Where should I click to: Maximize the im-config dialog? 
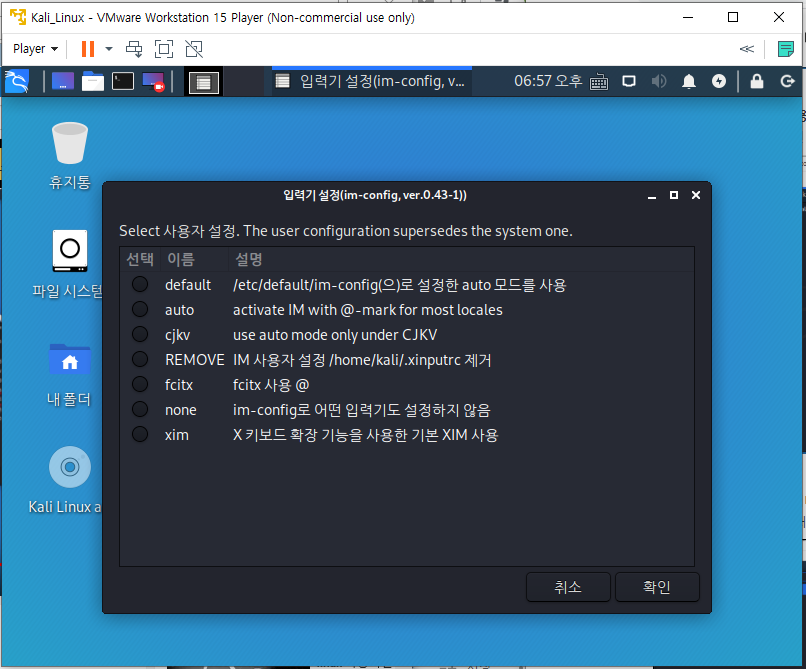673,195
